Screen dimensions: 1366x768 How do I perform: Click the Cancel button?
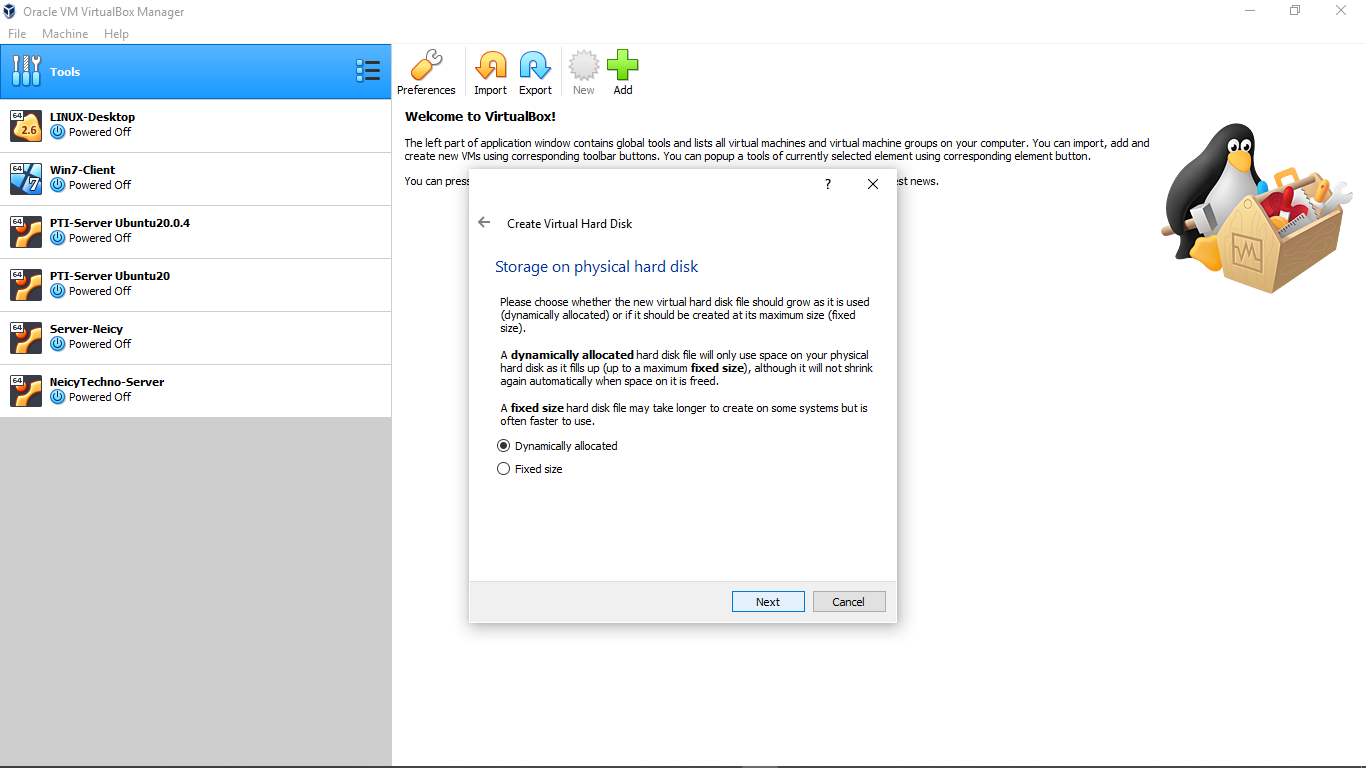(848, 602)
